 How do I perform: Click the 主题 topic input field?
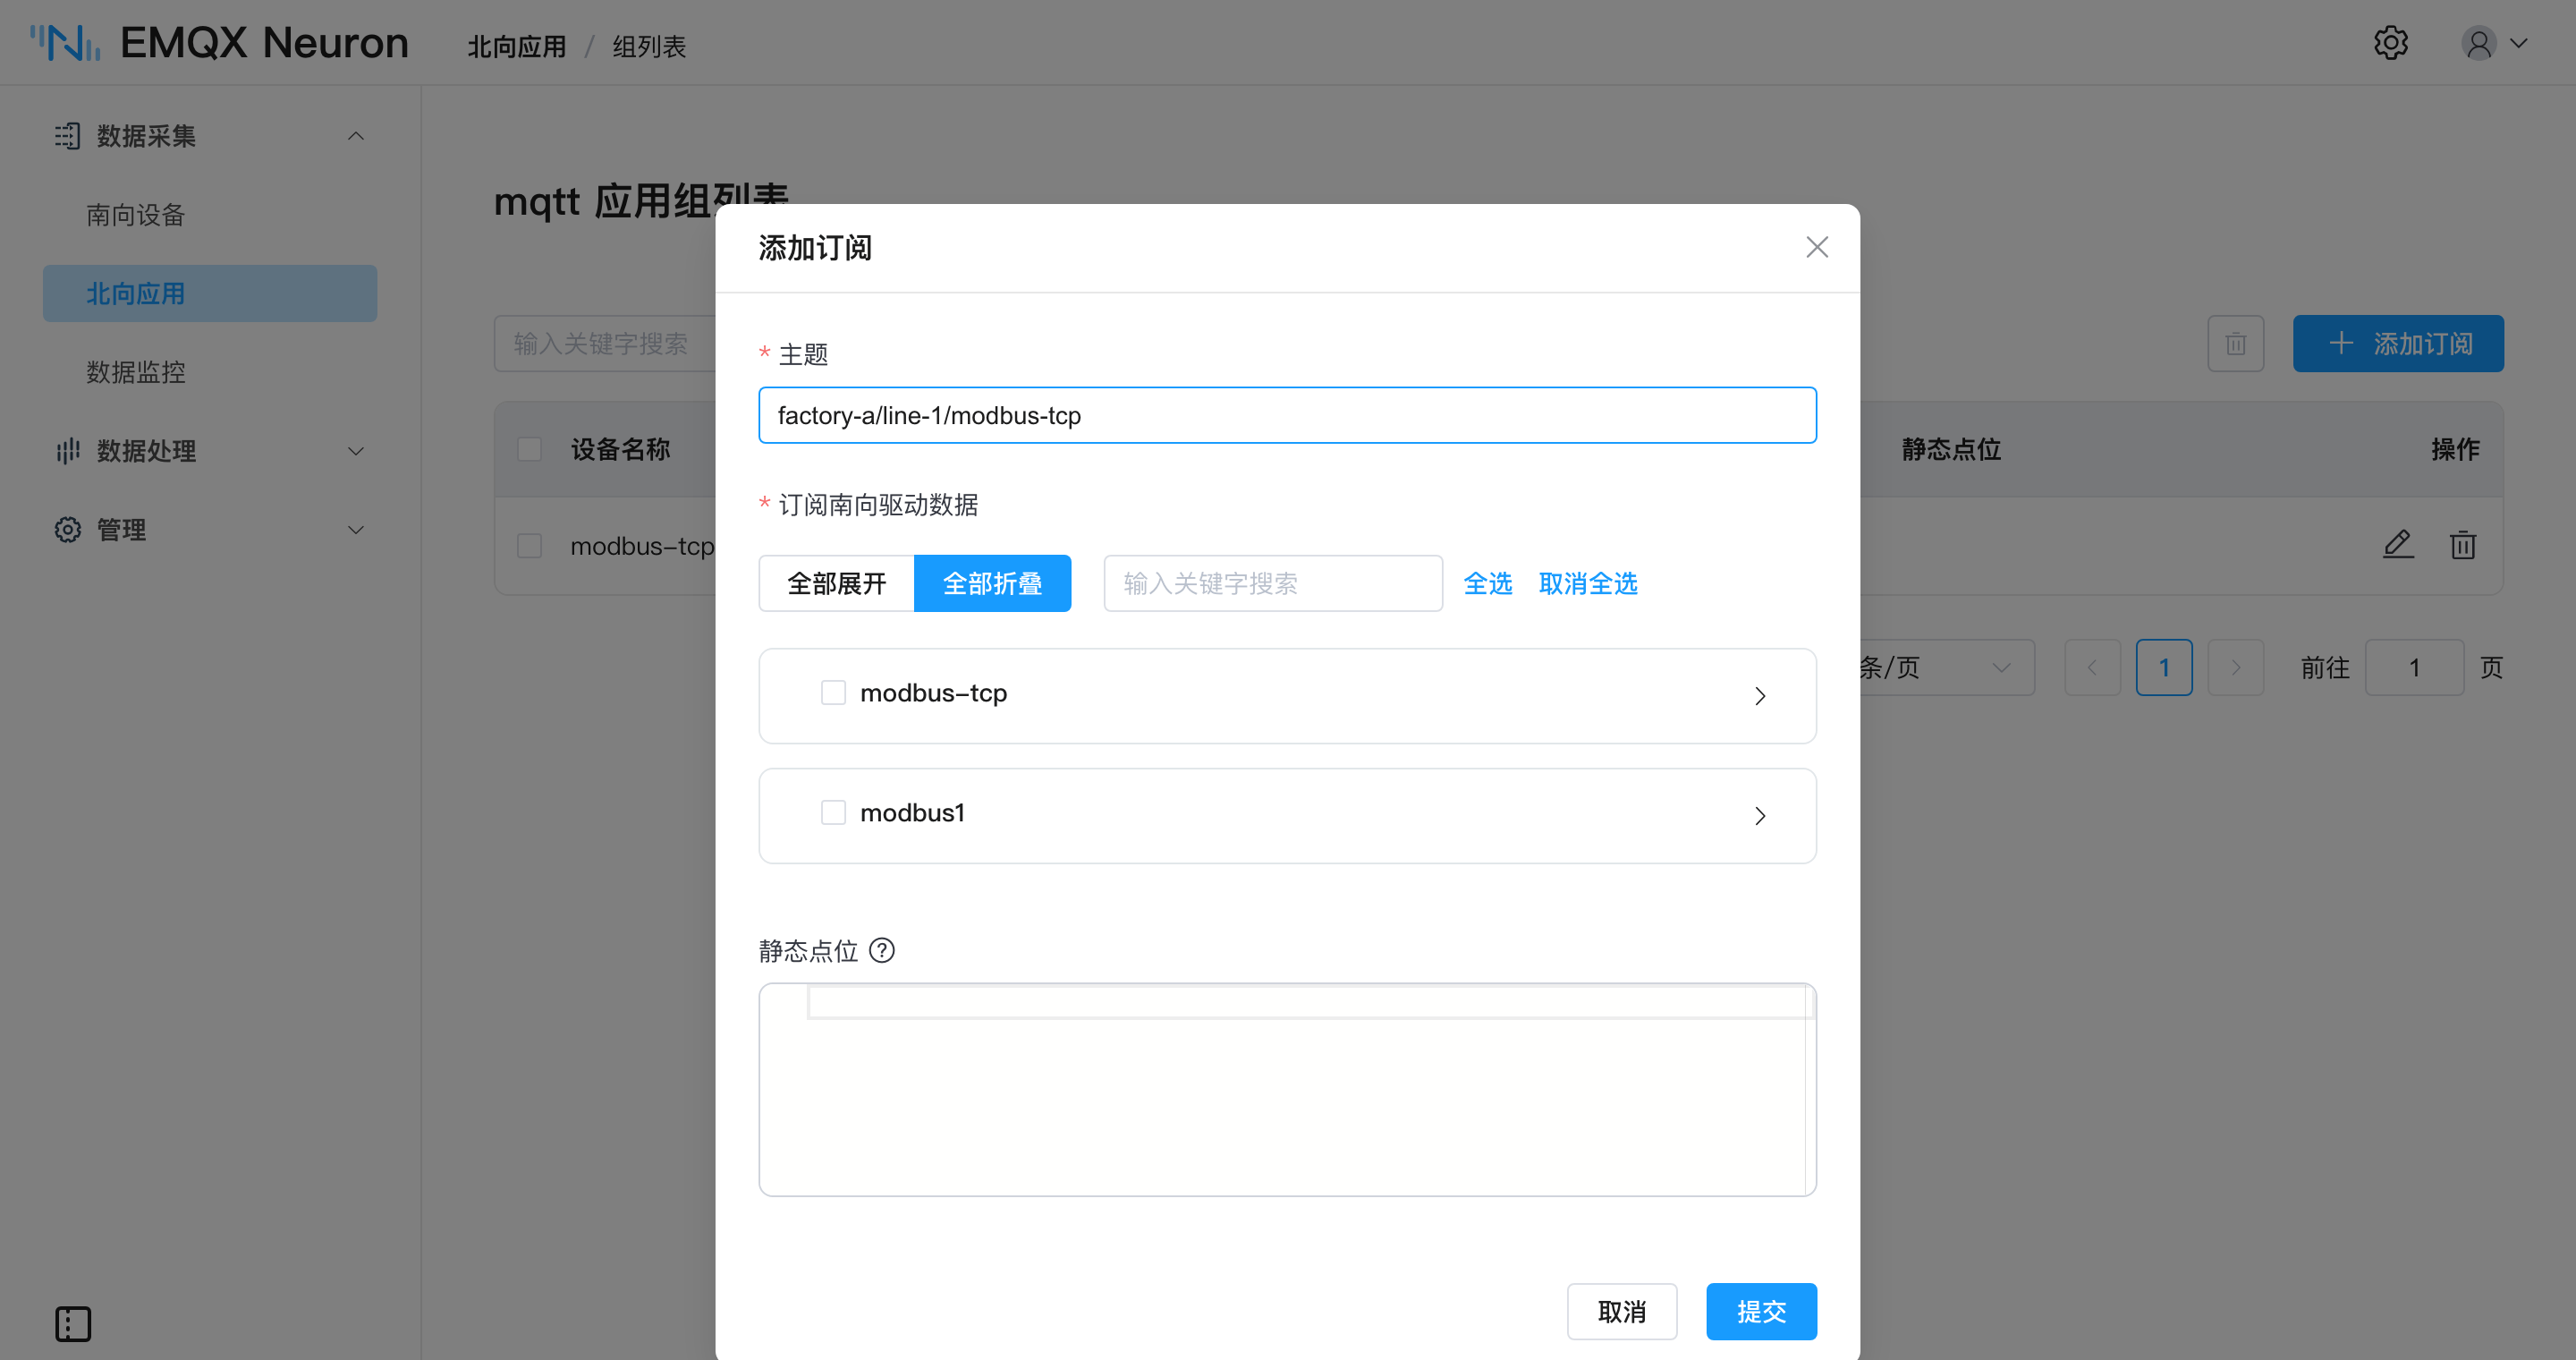click(x=1287, y=415)
